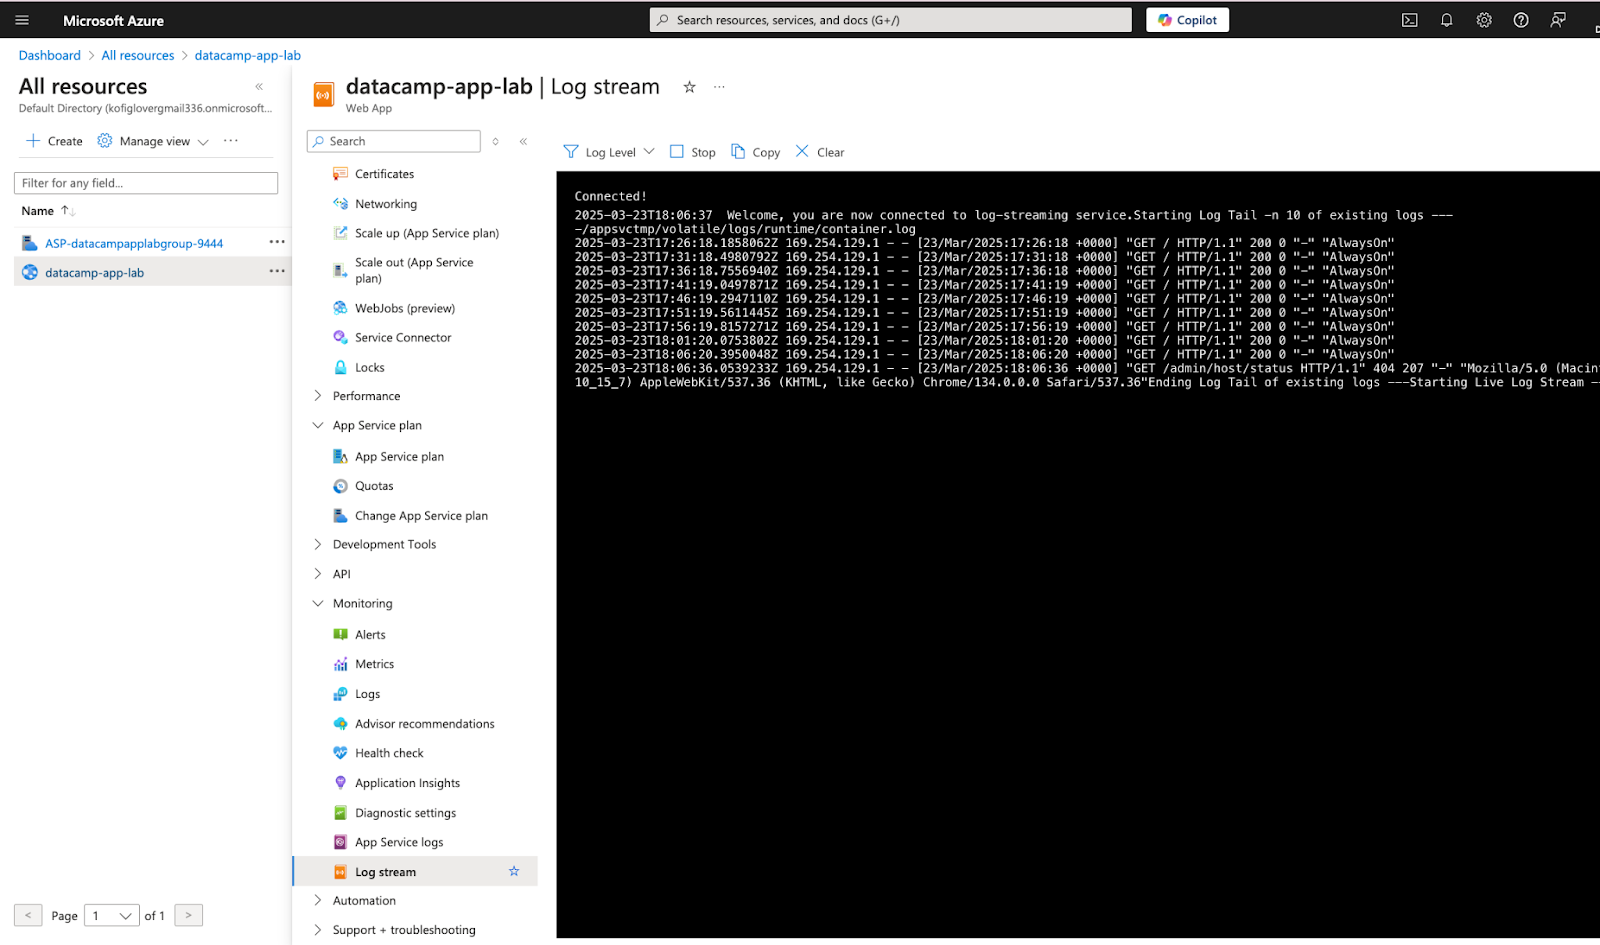The image size is (1600, 945).
Task: Collapse the Monitoring section
Action: (362, 604)
